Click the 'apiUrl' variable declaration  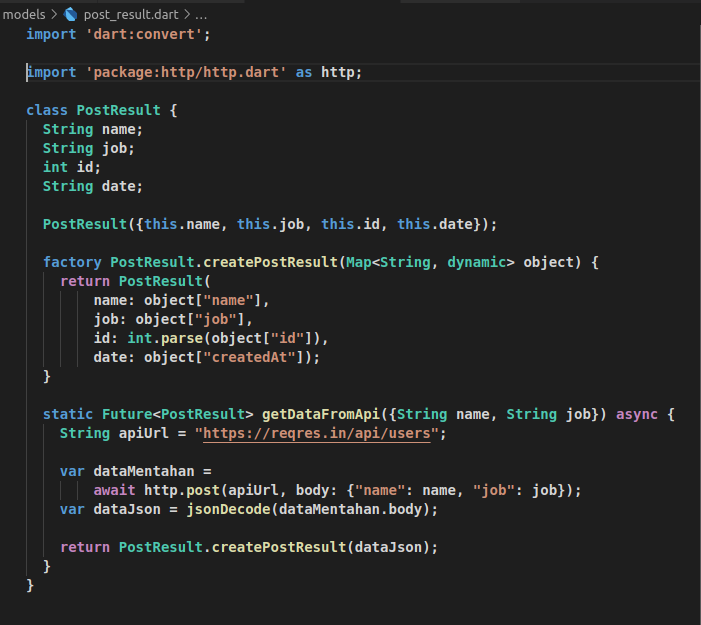(x=144, y=433)
